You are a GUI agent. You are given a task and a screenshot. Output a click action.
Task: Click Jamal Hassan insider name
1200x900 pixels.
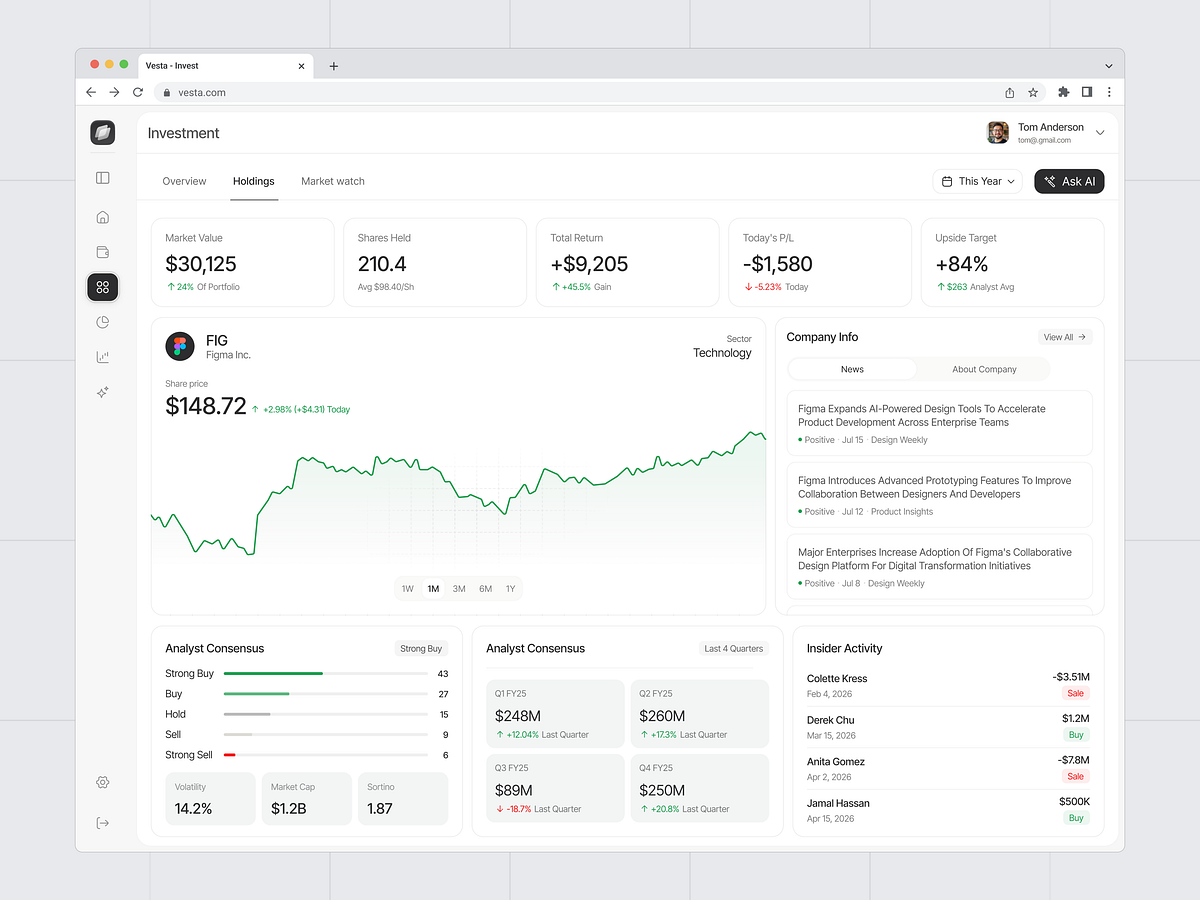(838, 803)
